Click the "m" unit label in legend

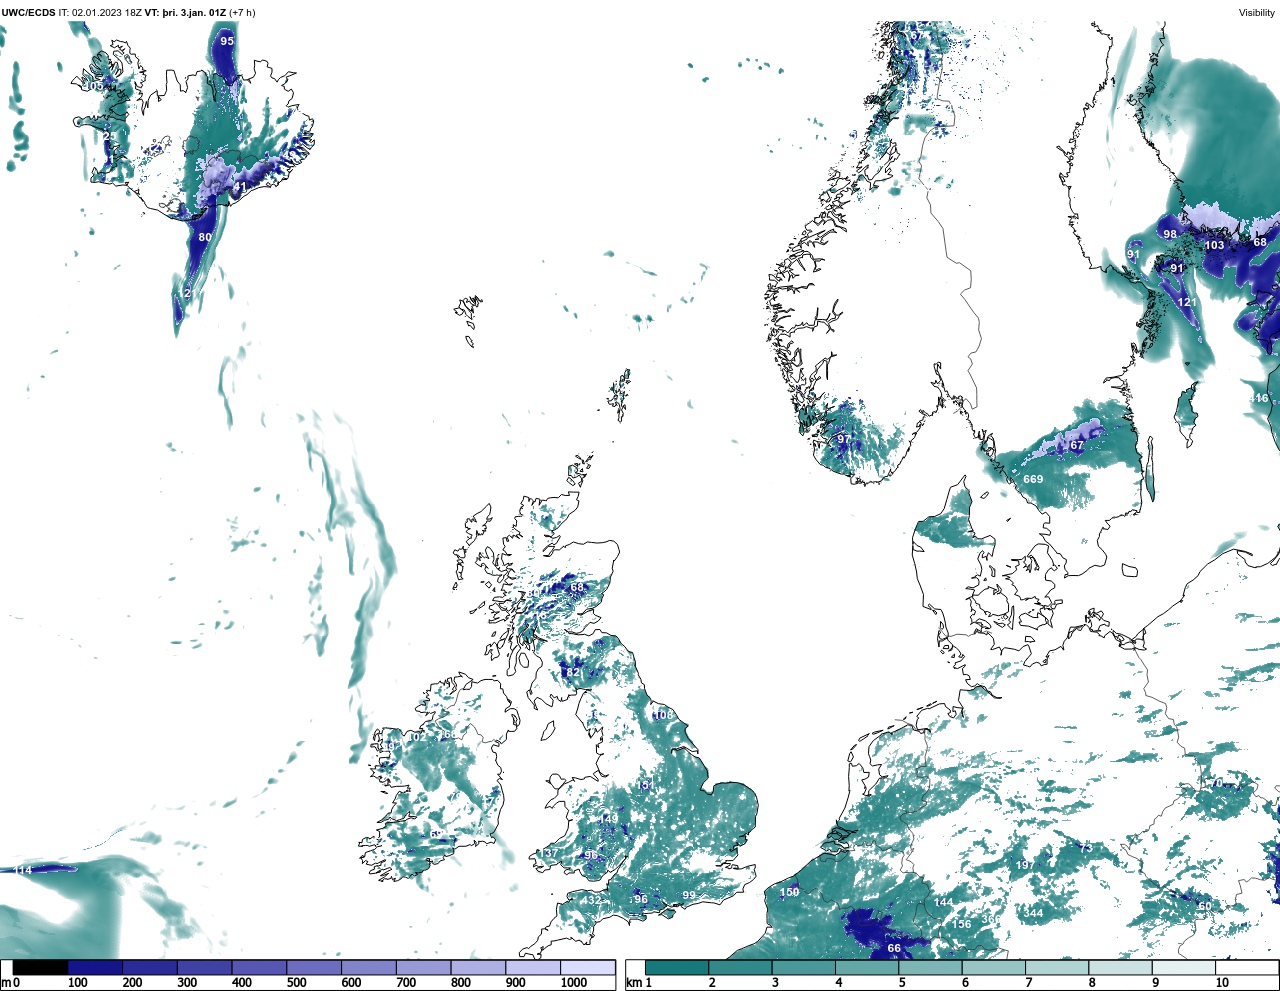[x=5, y=983]
